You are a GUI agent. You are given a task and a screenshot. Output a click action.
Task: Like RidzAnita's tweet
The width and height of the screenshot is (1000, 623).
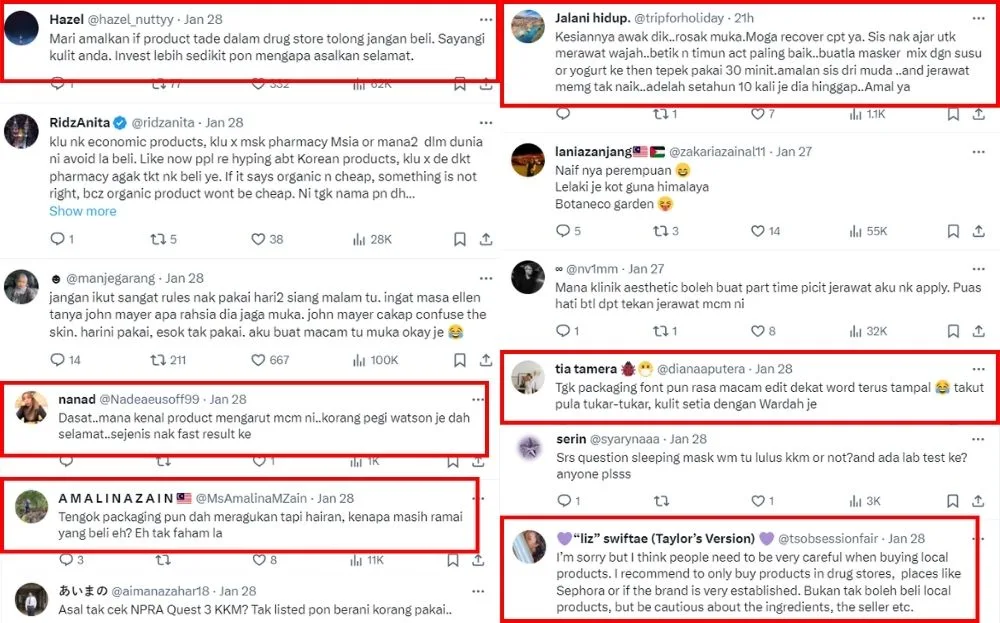click(x=258, y=239)
